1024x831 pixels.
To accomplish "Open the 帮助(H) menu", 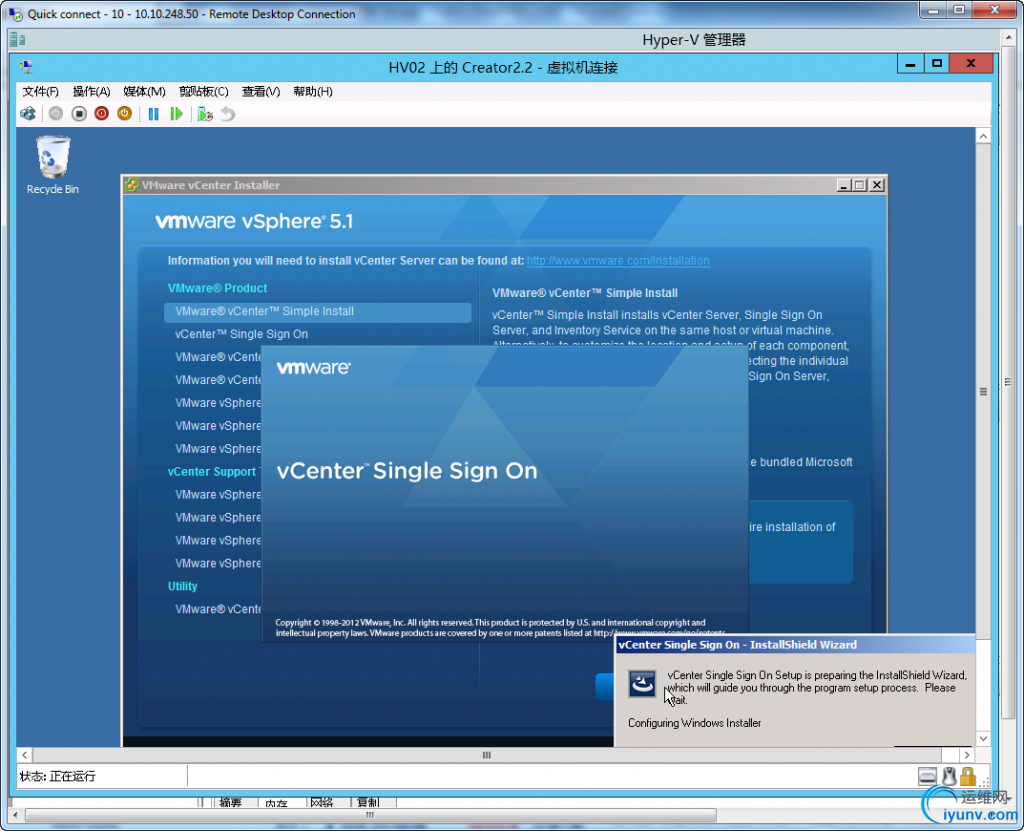I will [x=313, y=91].
